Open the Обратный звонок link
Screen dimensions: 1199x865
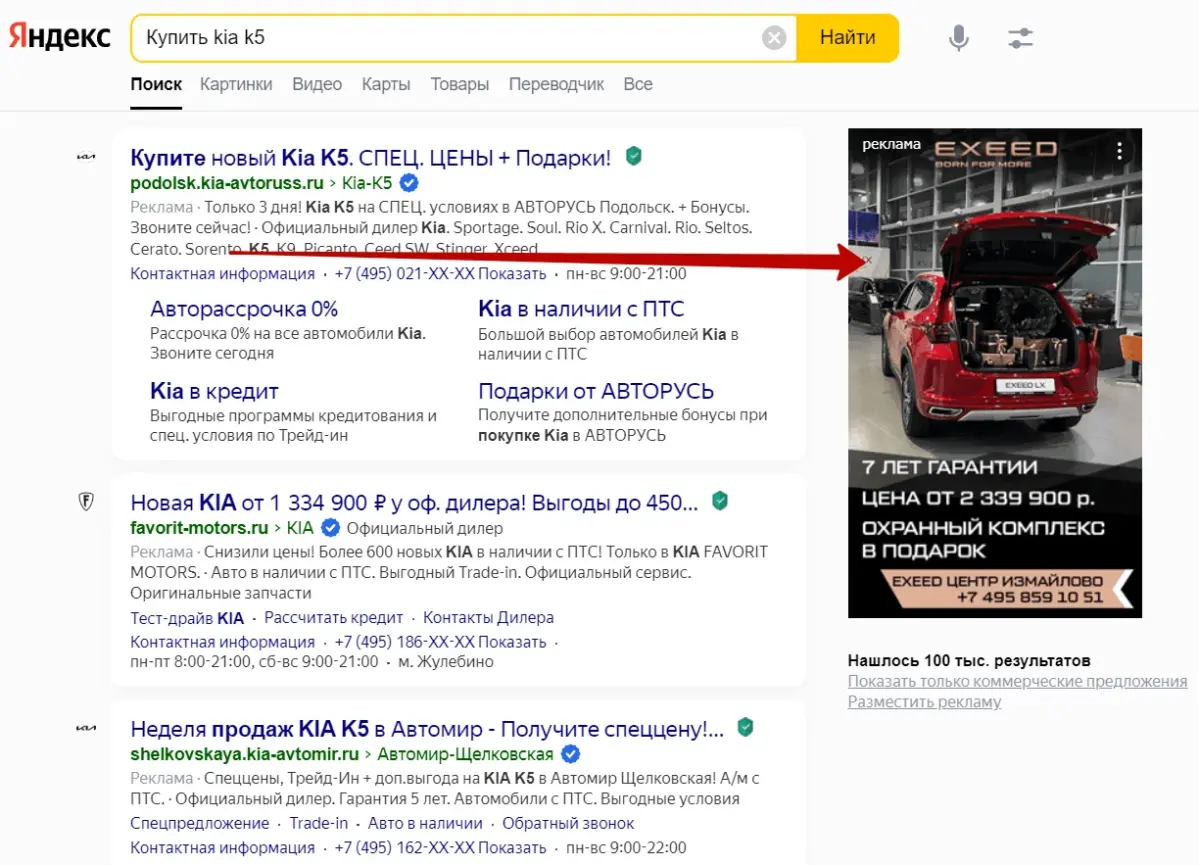[x=568, y=824]
